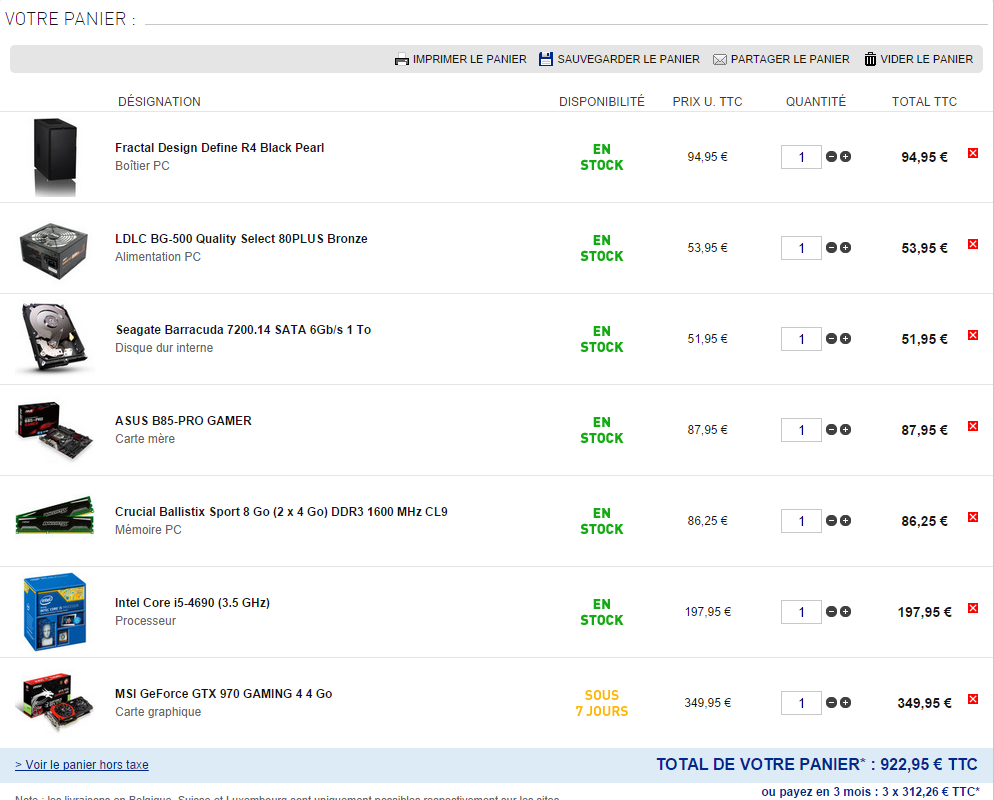Remove ASUS B85-PRO GAMER with red X
This screenshot has width=994, height=800.
pos(973,426)
